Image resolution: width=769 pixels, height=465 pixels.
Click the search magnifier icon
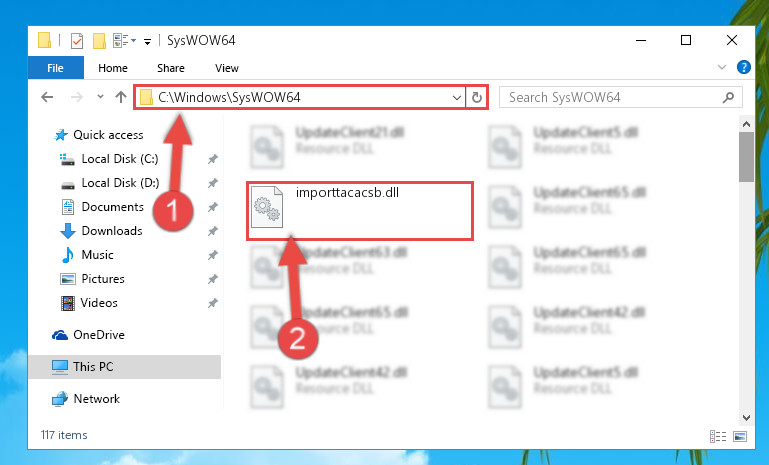point(728,98)
